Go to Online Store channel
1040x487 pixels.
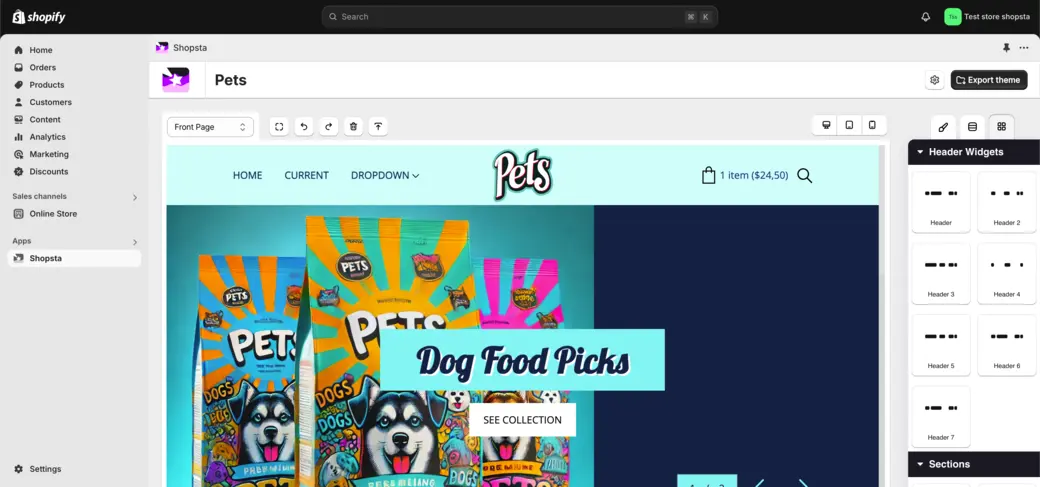coord(53,214)
